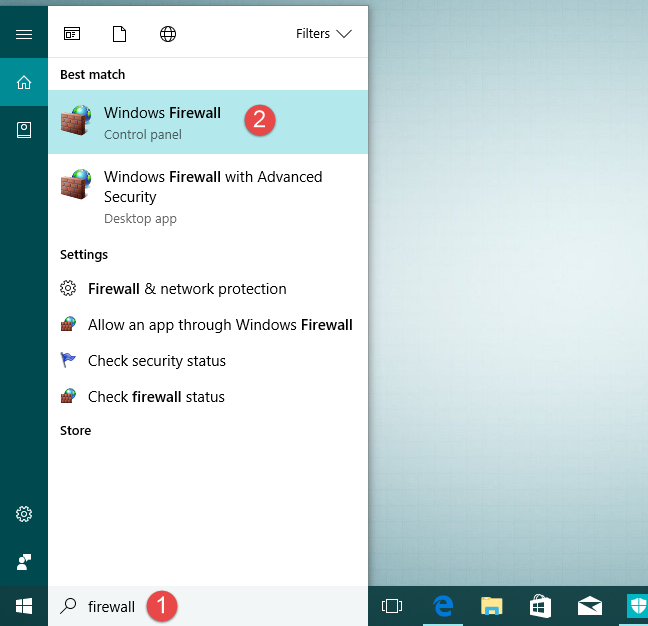The image size is (648, 626).
Task: Open Firewall & network protection setting
Action: [x=208, y=288]
